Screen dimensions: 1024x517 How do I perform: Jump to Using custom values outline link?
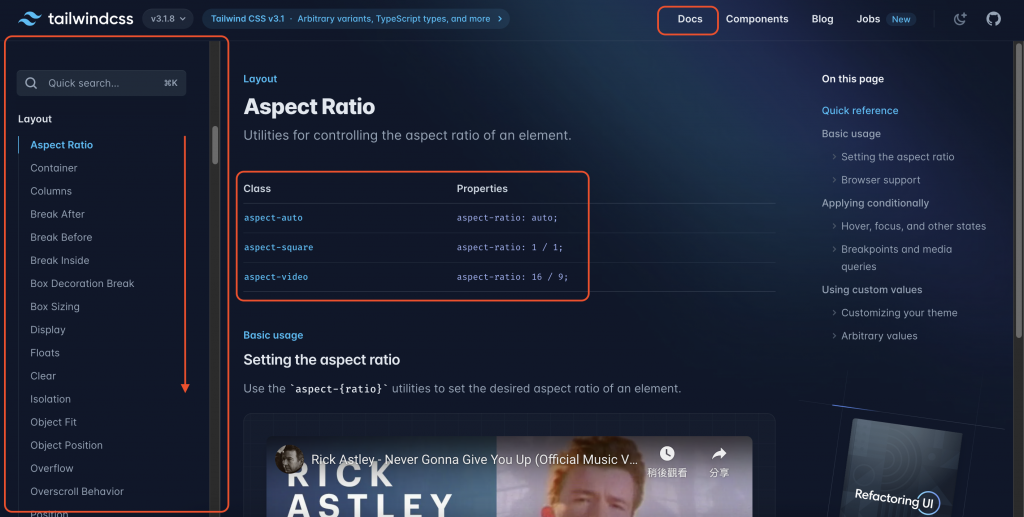click(872, 290)
